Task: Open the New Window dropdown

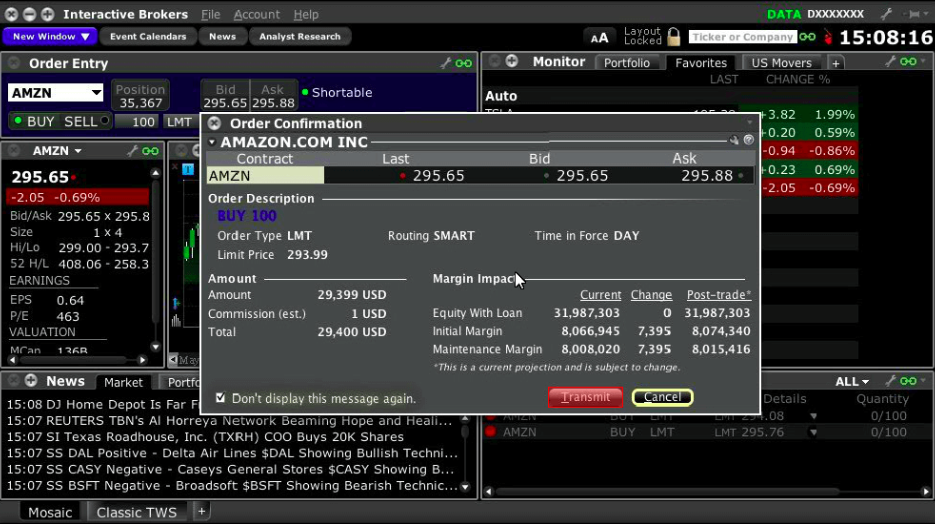Action: tap(50, 36)
